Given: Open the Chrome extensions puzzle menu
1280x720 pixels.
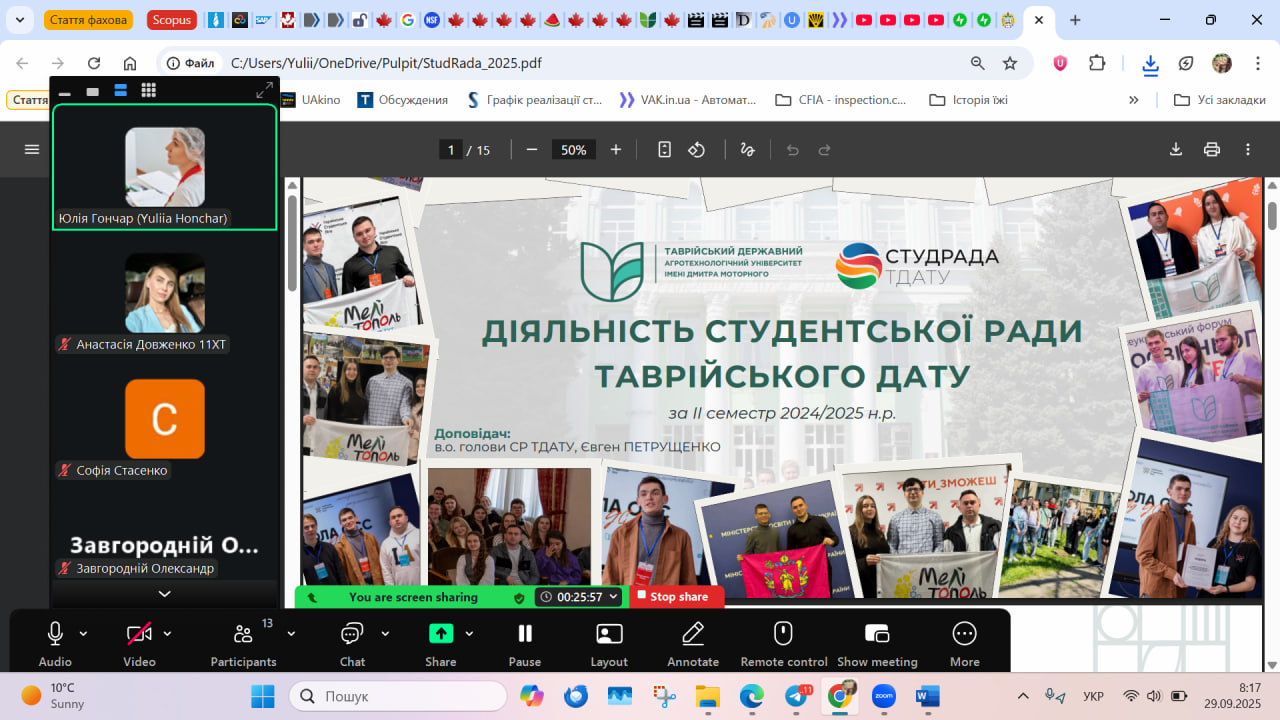Looking at the screenshot, I should click(1097, 63).
